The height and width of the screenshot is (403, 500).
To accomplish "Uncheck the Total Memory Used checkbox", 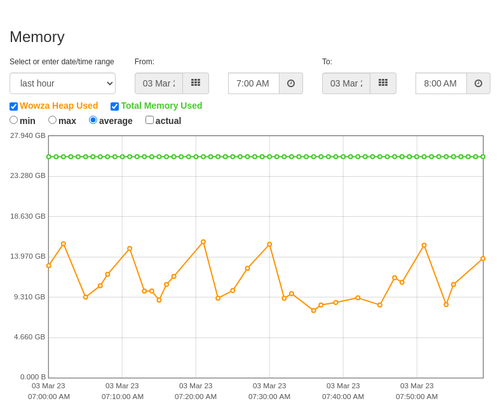I will point(115,106).
